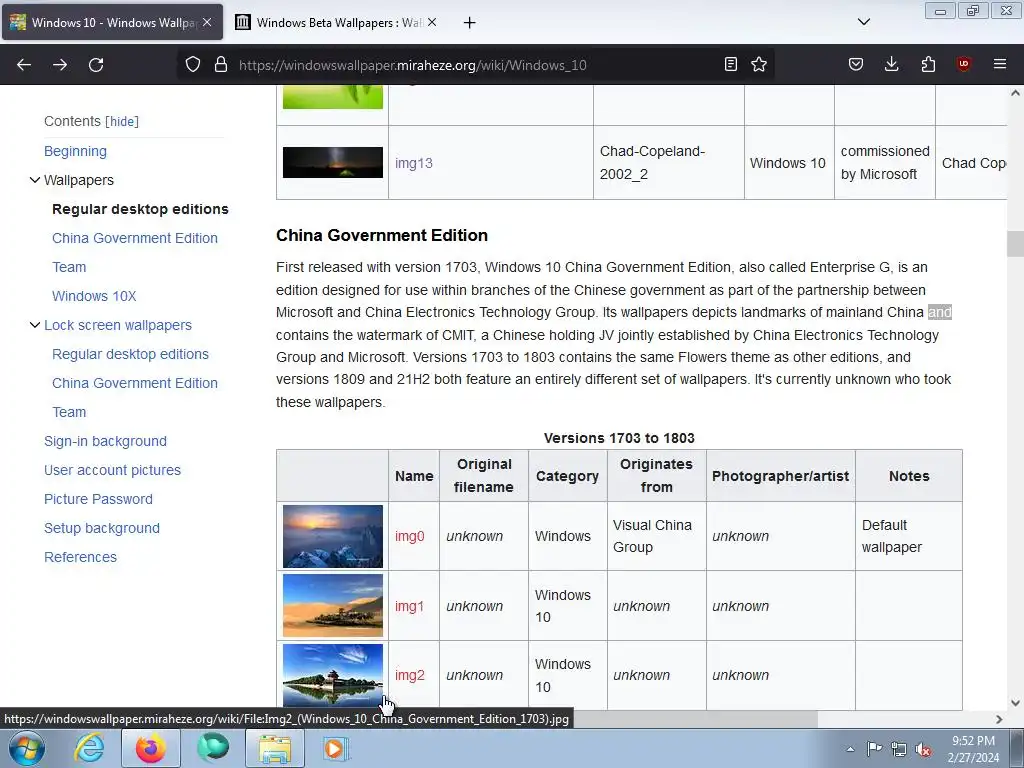
Task: Open the img13 night sky thumbnail
Action: 332,162
